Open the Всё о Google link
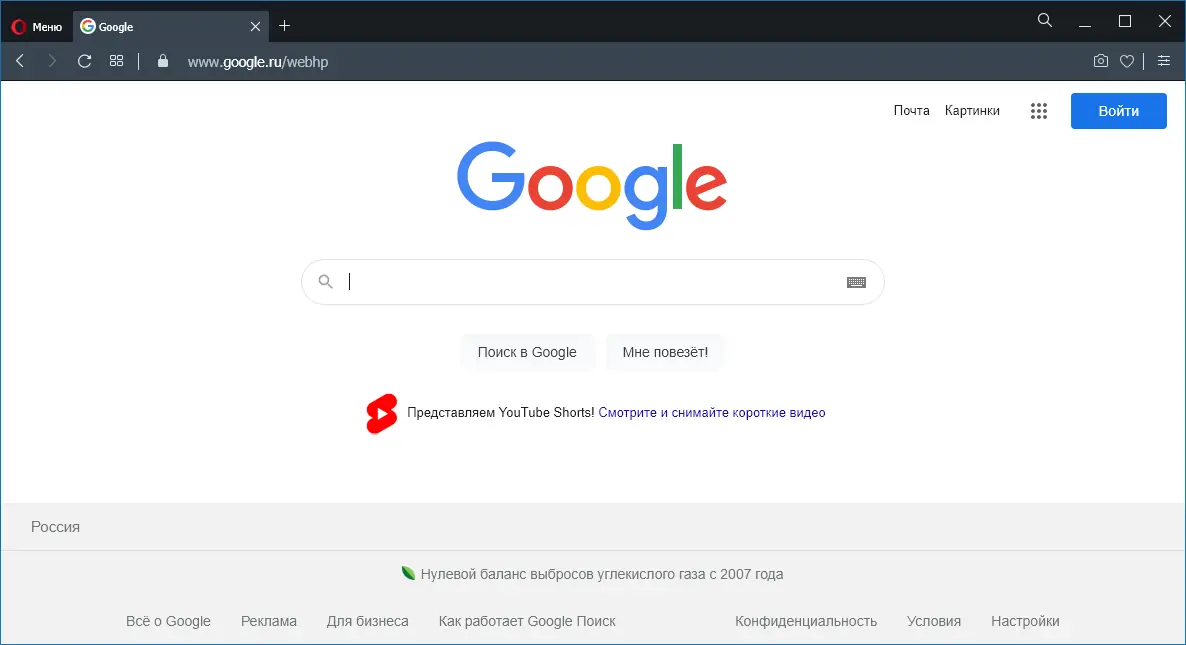1186x645 pixels. (168, 622)
